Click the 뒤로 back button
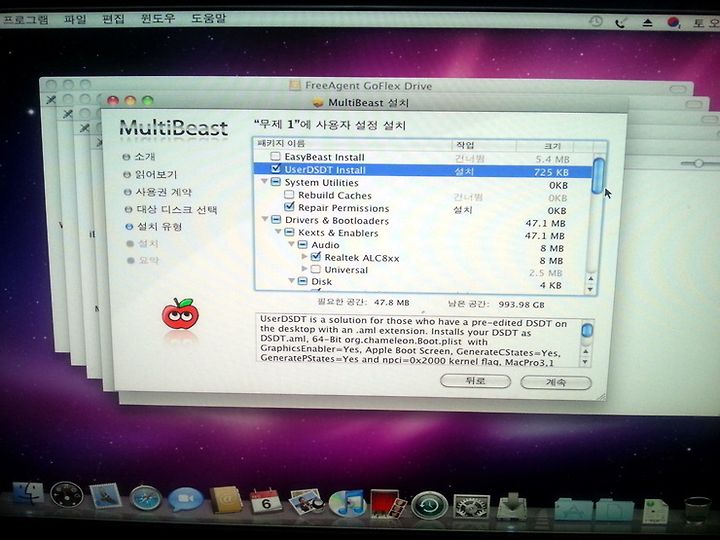Image resolution: width=720 pixels, height=540 pixels. (475, 381)
